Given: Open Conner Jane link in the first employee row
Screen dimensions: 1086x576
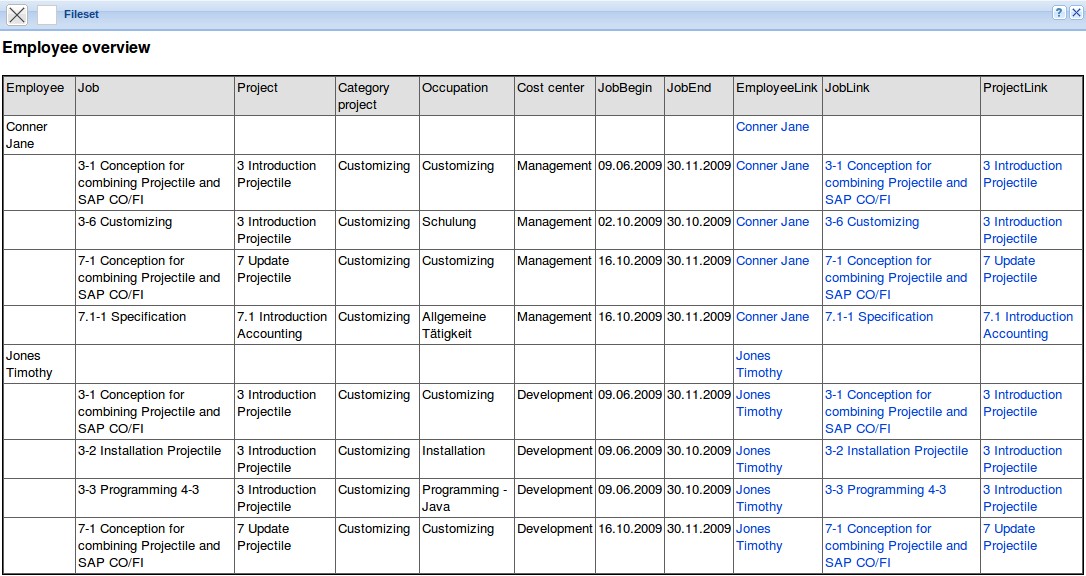Looking at the screenshot, I should tap(772, 127).
